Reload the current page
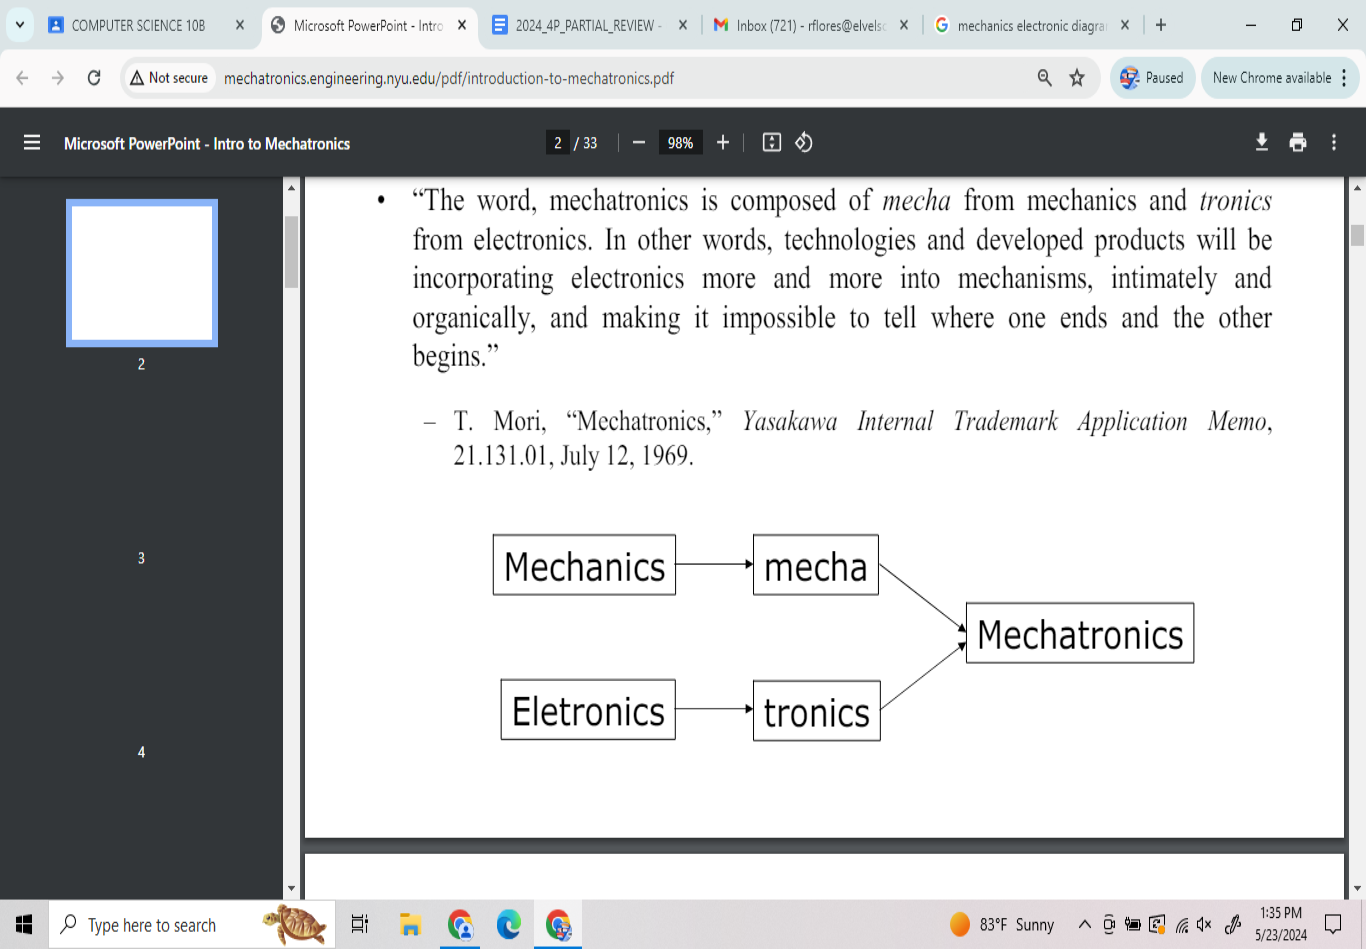Viewport: 1366px width, 949px height. pos(94,78)
